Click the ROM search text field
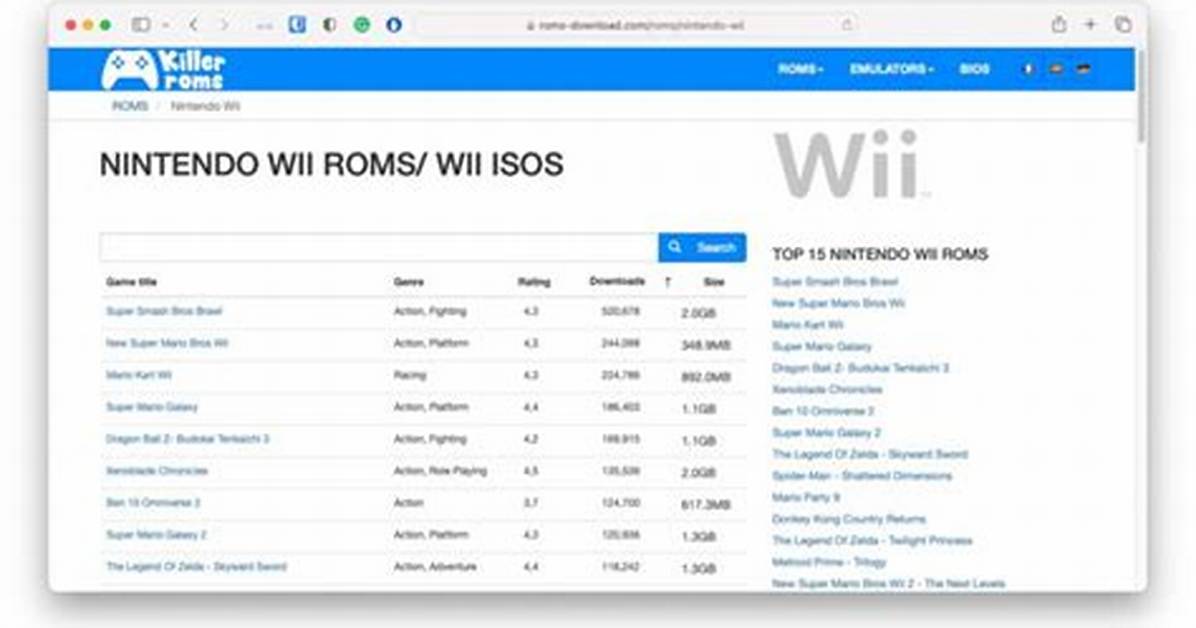The height and width of the screenshot is (628, 1196). pos(379,247)
